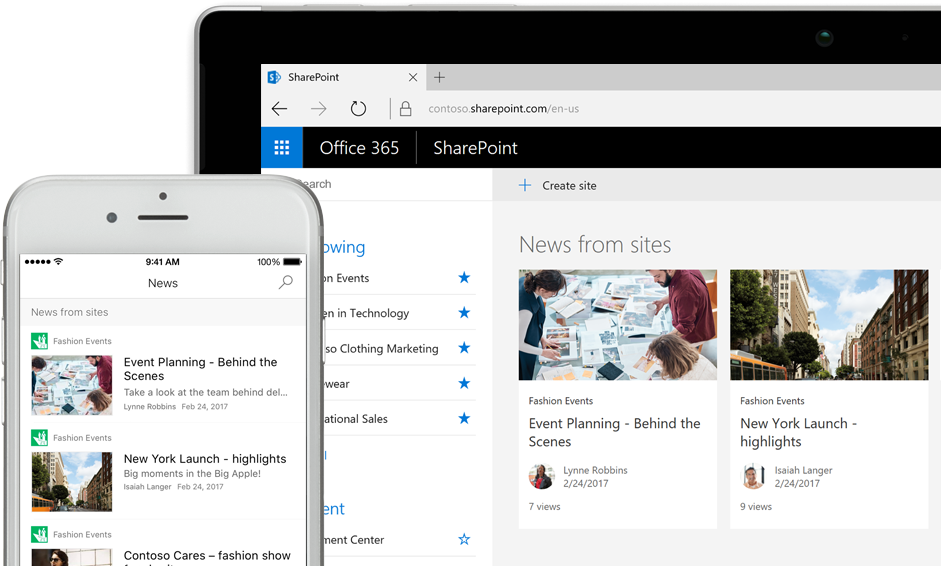941x566 pixels.
Task: Tap Event Planning thumbnail on phone
Action: (x=72, y=385)
